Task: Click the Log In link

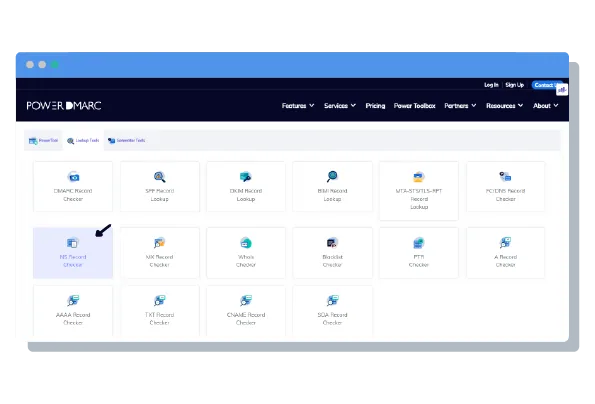Action: [x=491, y=85]
